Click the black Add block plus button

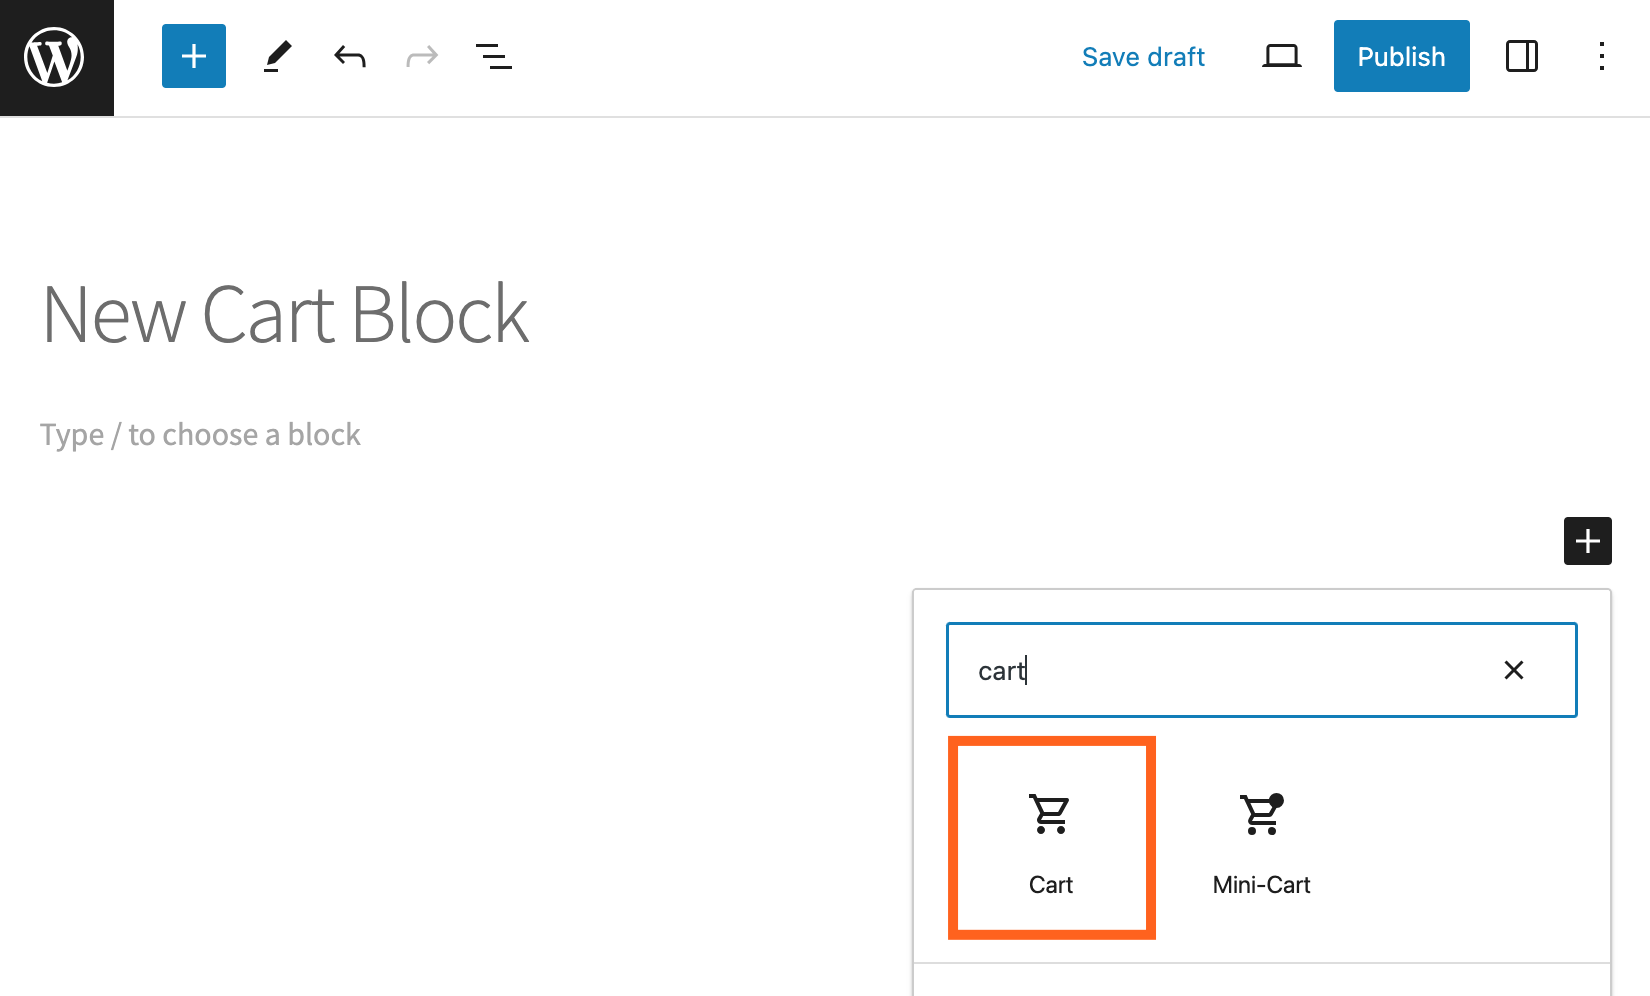pyautogui.click(x=1587, y=541)
